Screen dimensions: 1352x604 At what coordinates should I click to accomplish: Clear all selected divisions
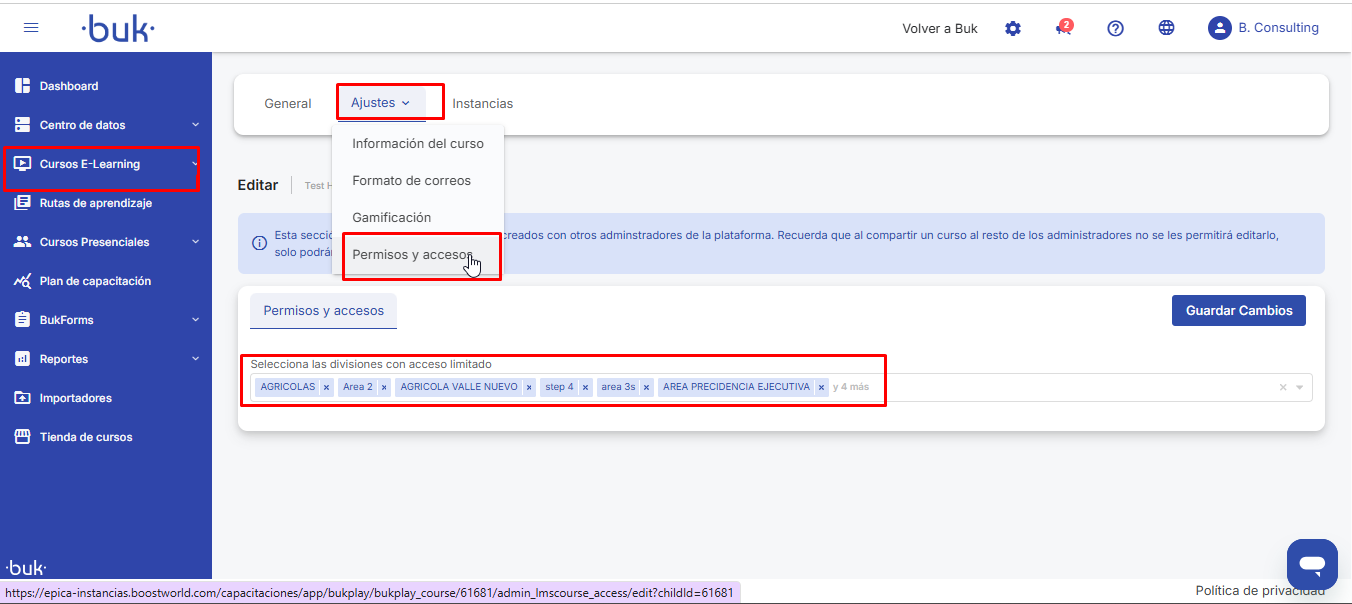pos(1283,388)
